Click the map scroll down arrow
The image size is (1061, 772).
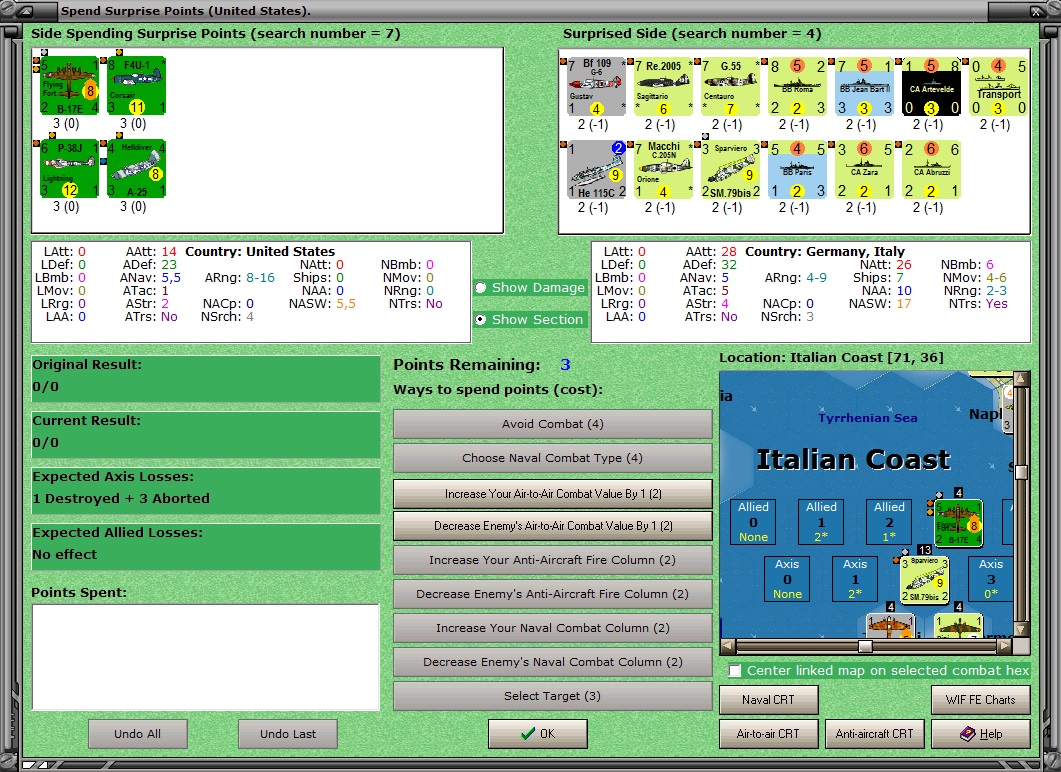coord(1022,629)
